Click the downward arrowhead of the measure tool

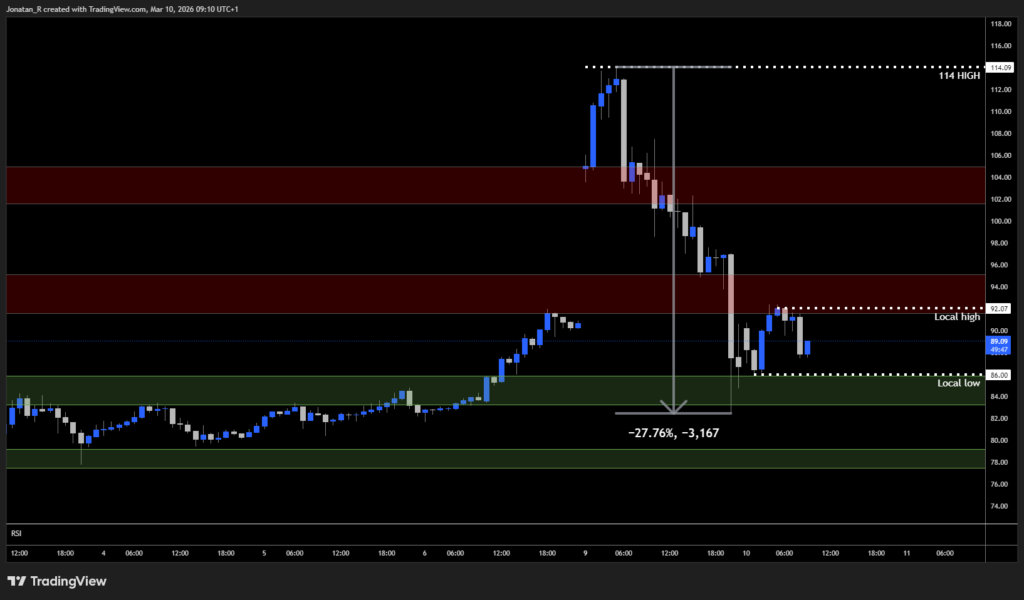[x=674, y=407]
